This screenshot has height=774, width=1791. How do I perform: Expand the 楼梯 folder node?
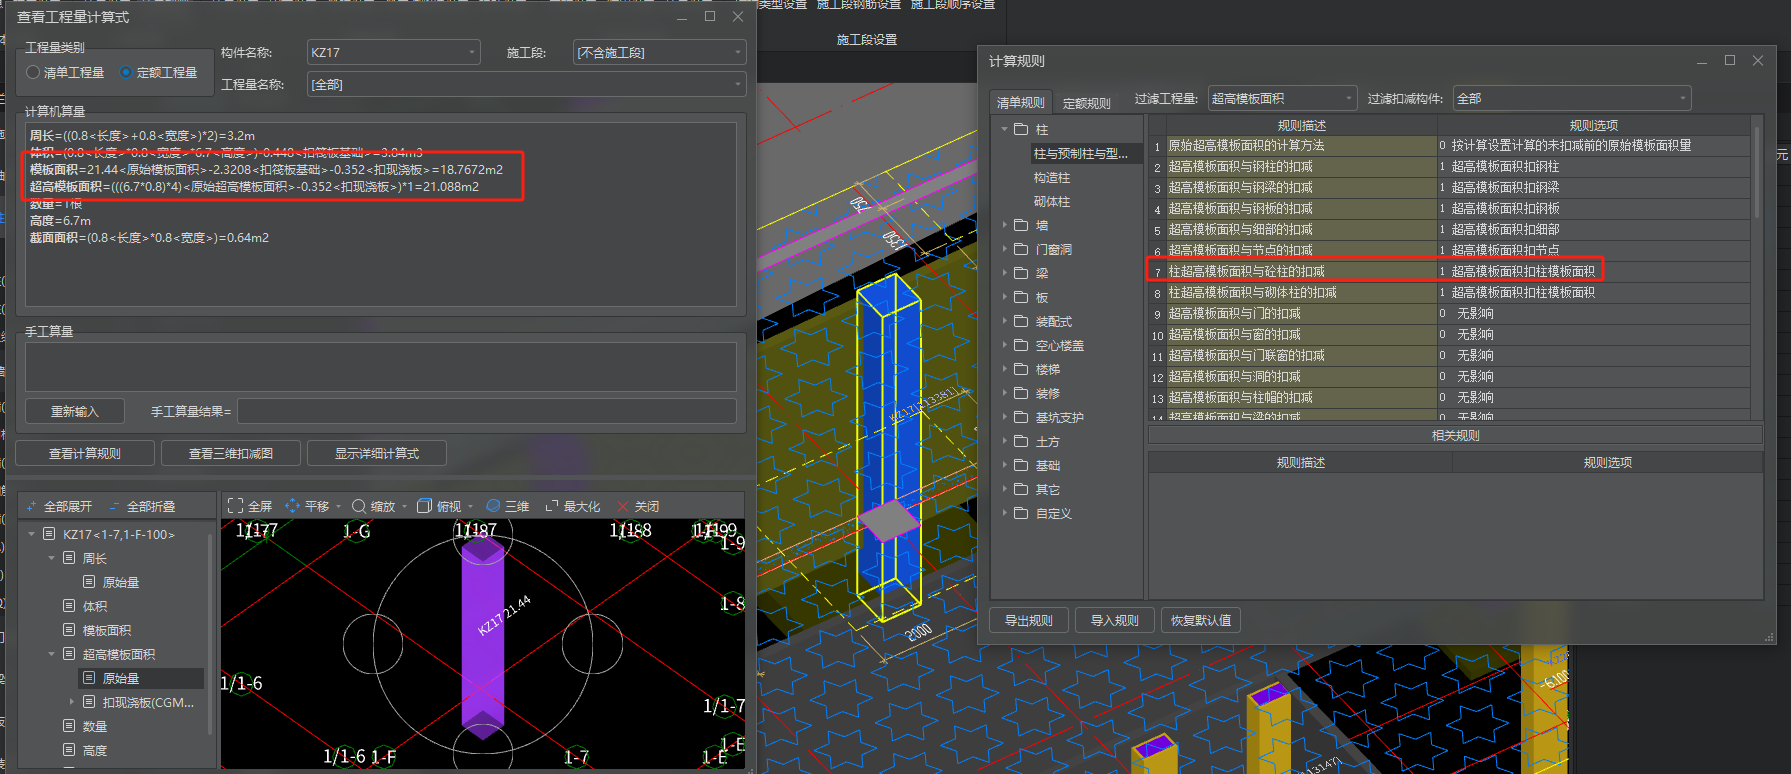(1004, 369)
